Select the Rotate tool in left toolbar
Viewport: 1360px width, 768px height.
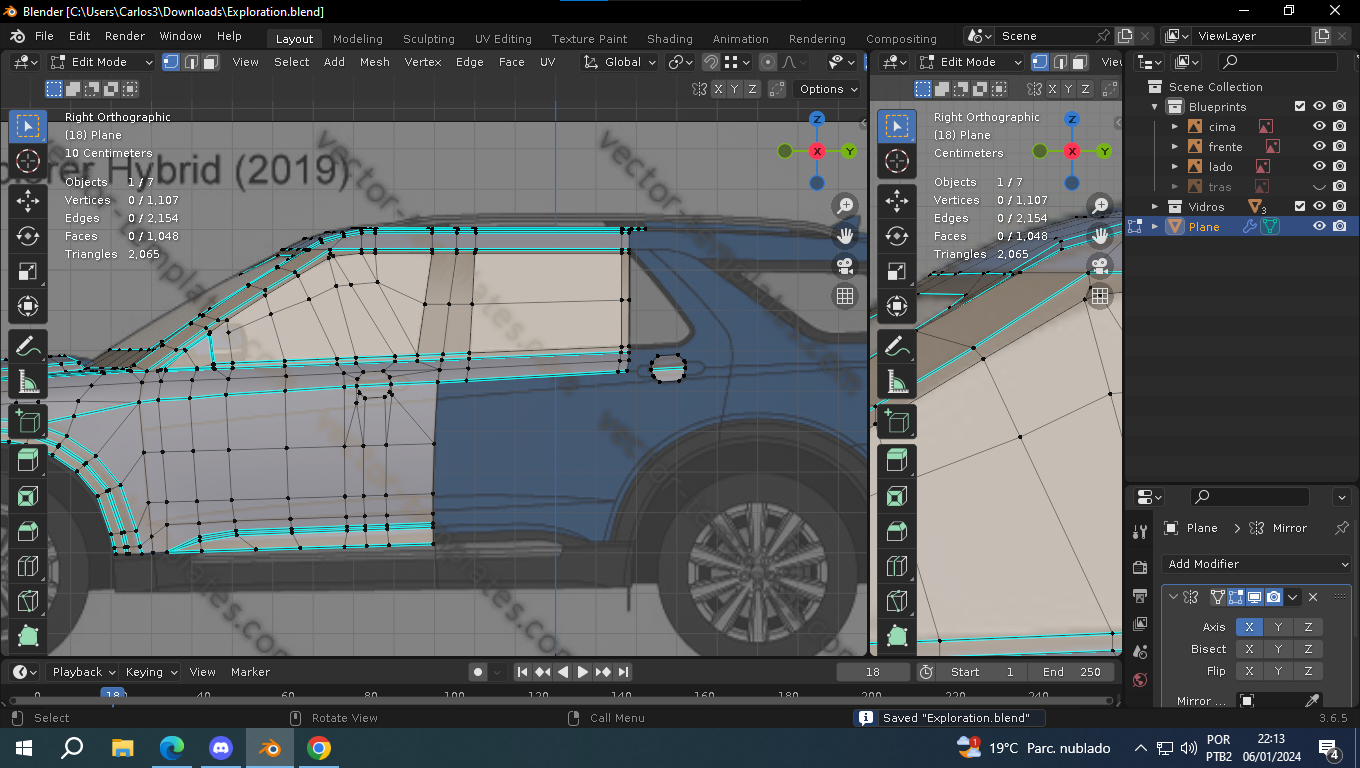tap(28, 236)
